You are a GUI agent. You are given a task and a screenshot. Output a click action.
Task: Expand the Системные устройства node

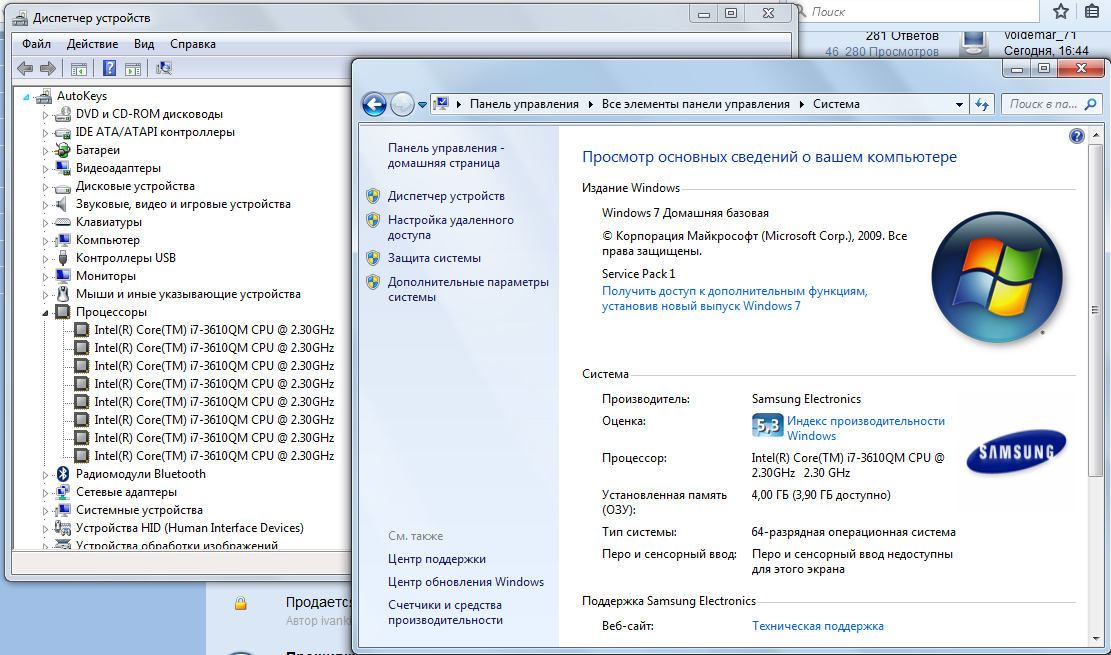click(45, 510)
